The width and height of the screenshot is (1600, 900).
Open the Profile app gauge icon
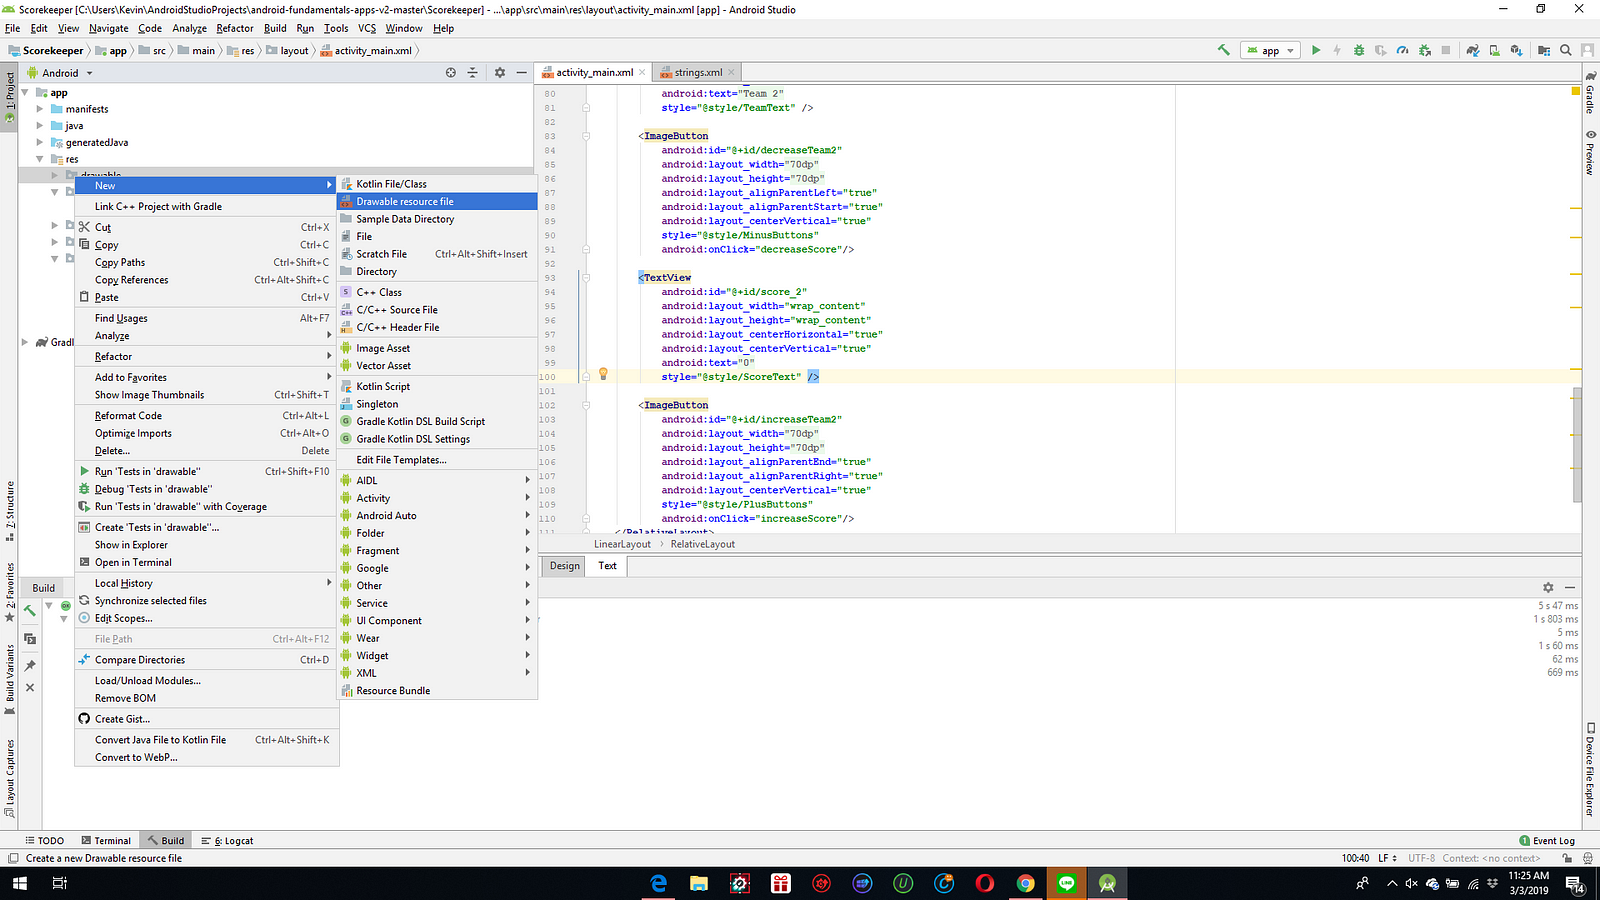1402,50
